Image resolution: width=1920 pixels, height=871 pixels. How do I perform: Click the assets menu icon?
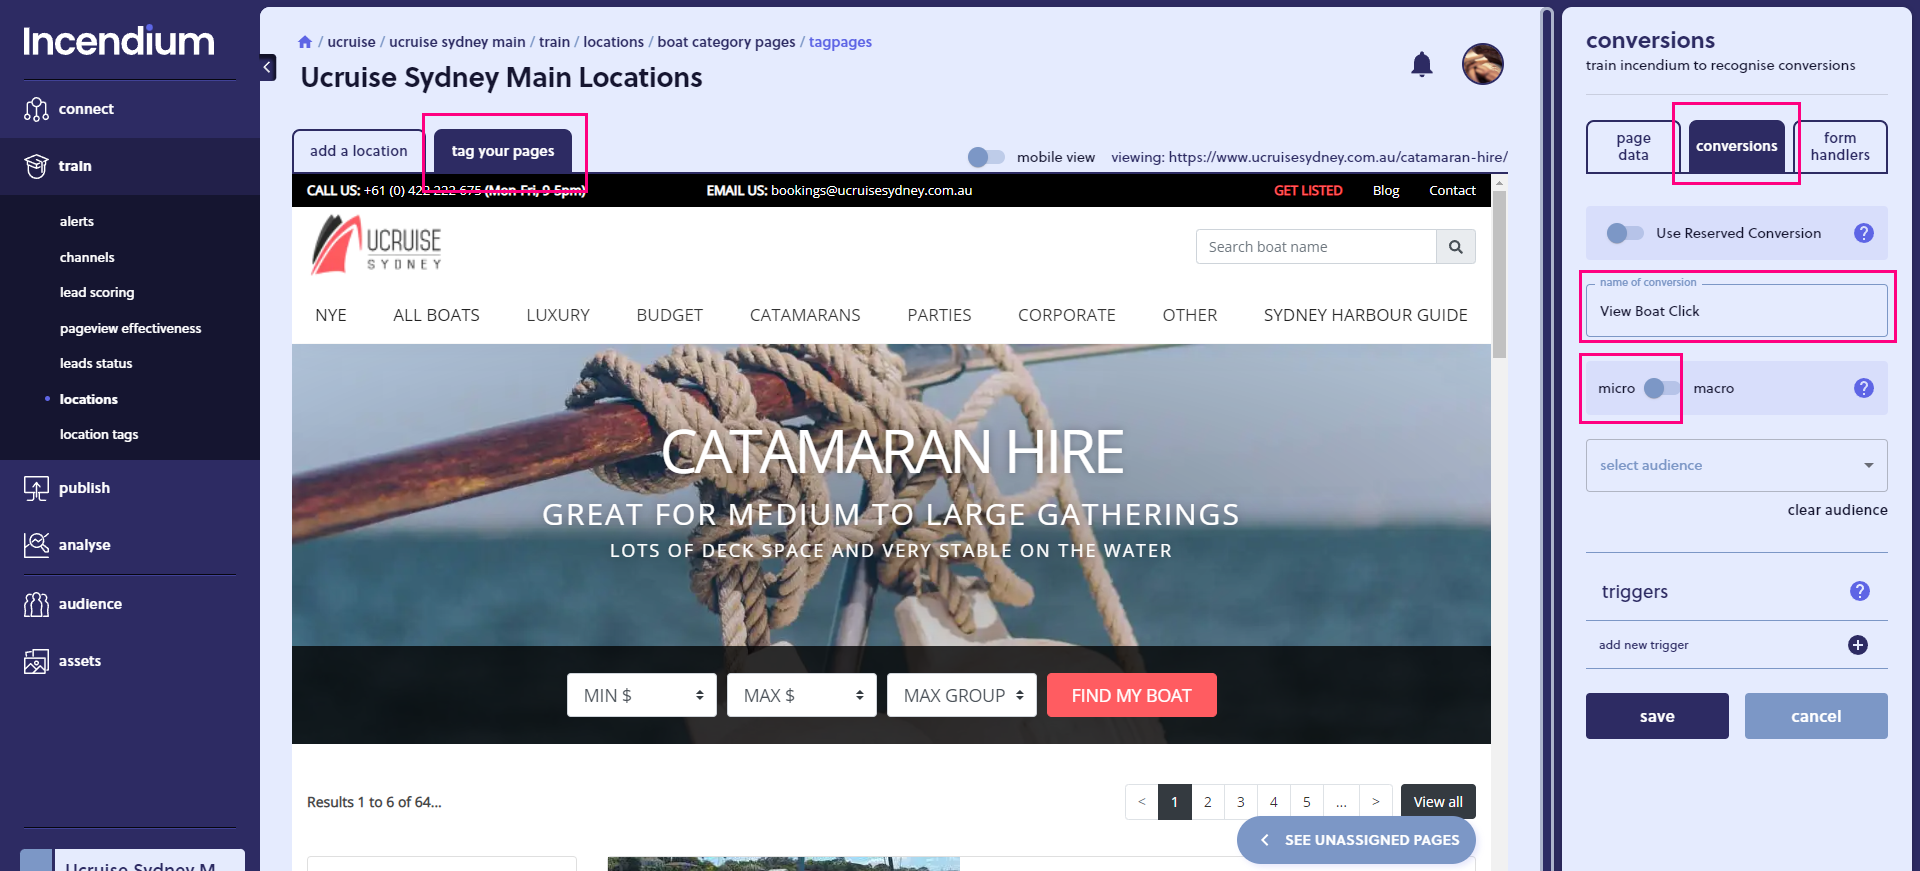36,661
